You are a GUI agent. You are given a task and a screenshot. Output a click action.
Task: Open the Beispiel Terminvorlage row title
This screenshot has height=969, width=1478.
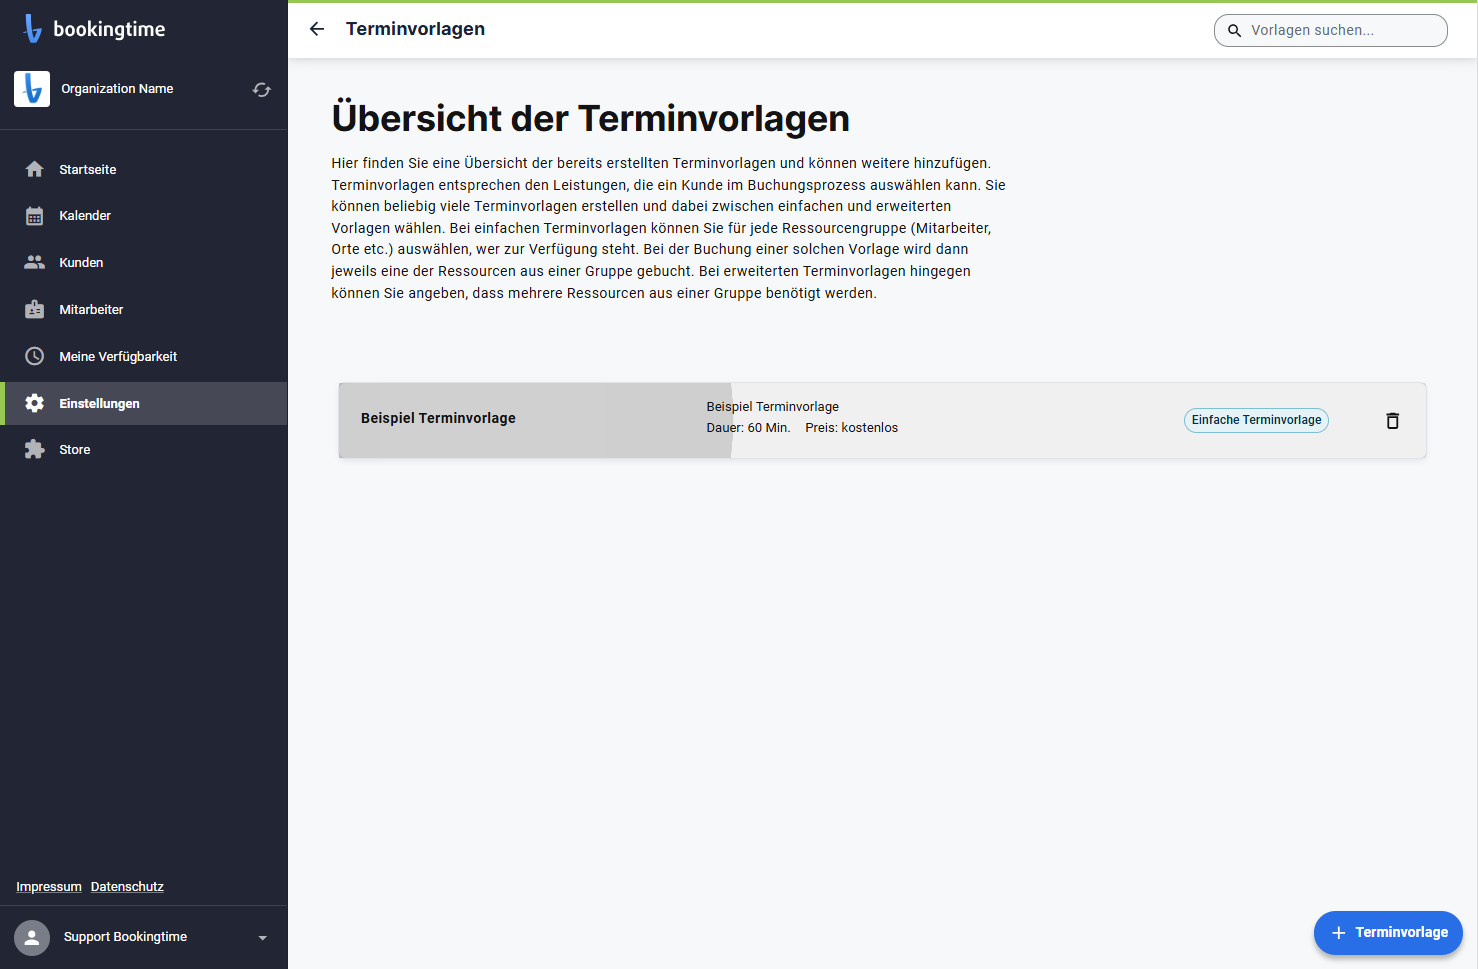point(438,418)
